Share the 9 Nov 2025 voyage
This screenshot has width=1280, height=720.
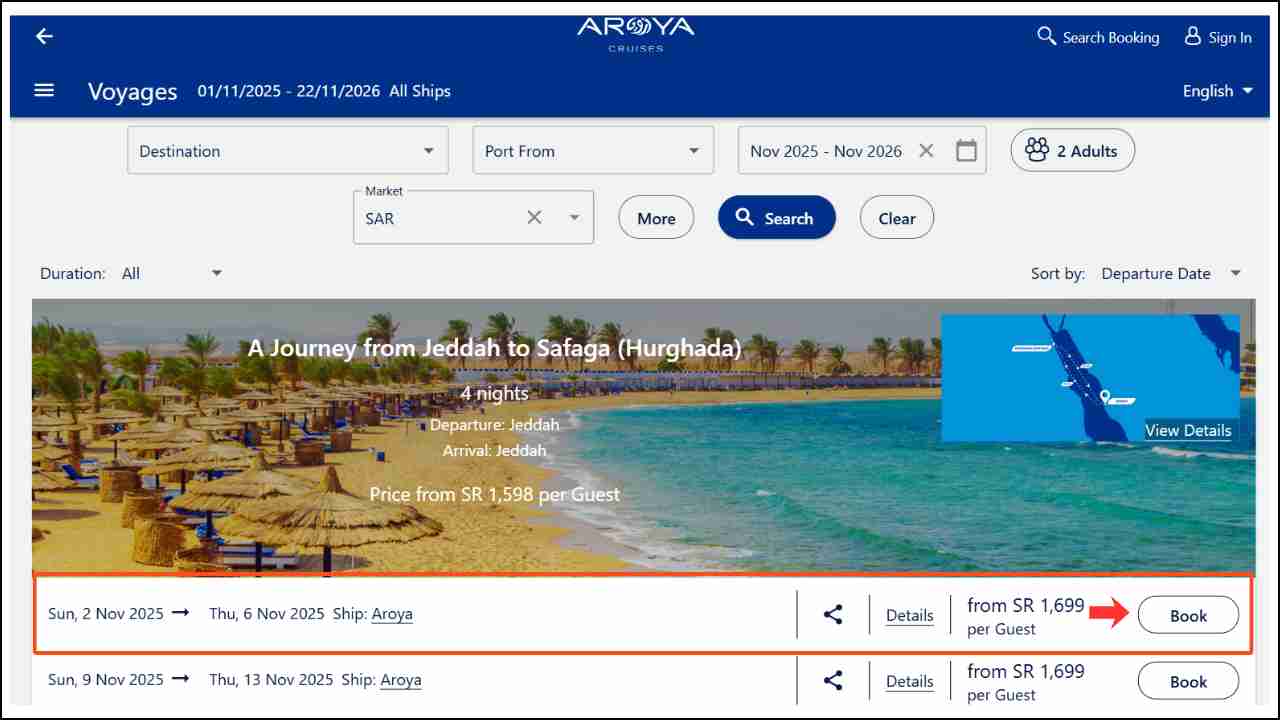pyautogui.click(x=833, y=680)
